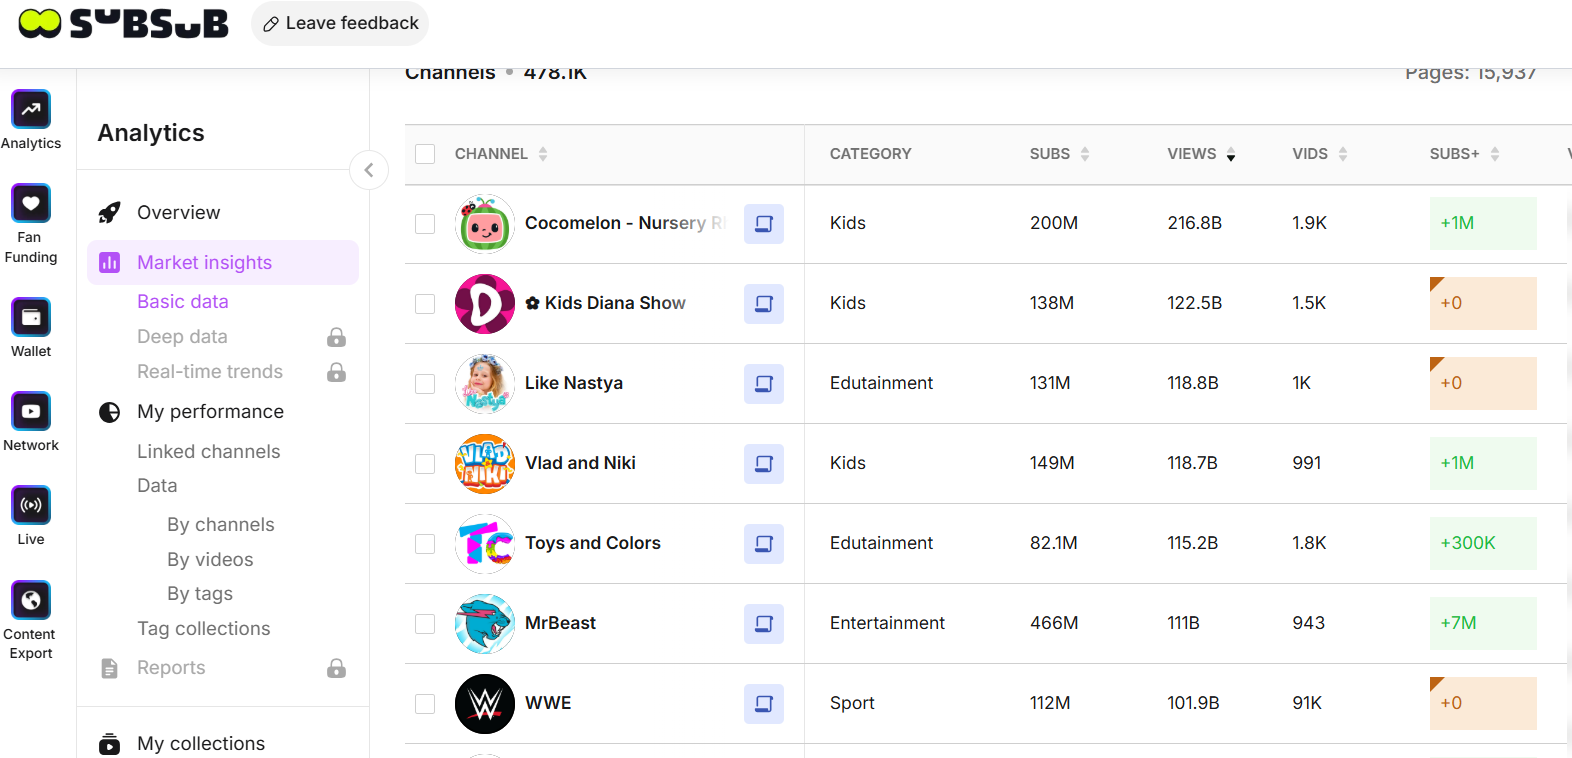Open the Wallet sidebar icon
The image size is (1572, 758).
[x=31, y=317]
